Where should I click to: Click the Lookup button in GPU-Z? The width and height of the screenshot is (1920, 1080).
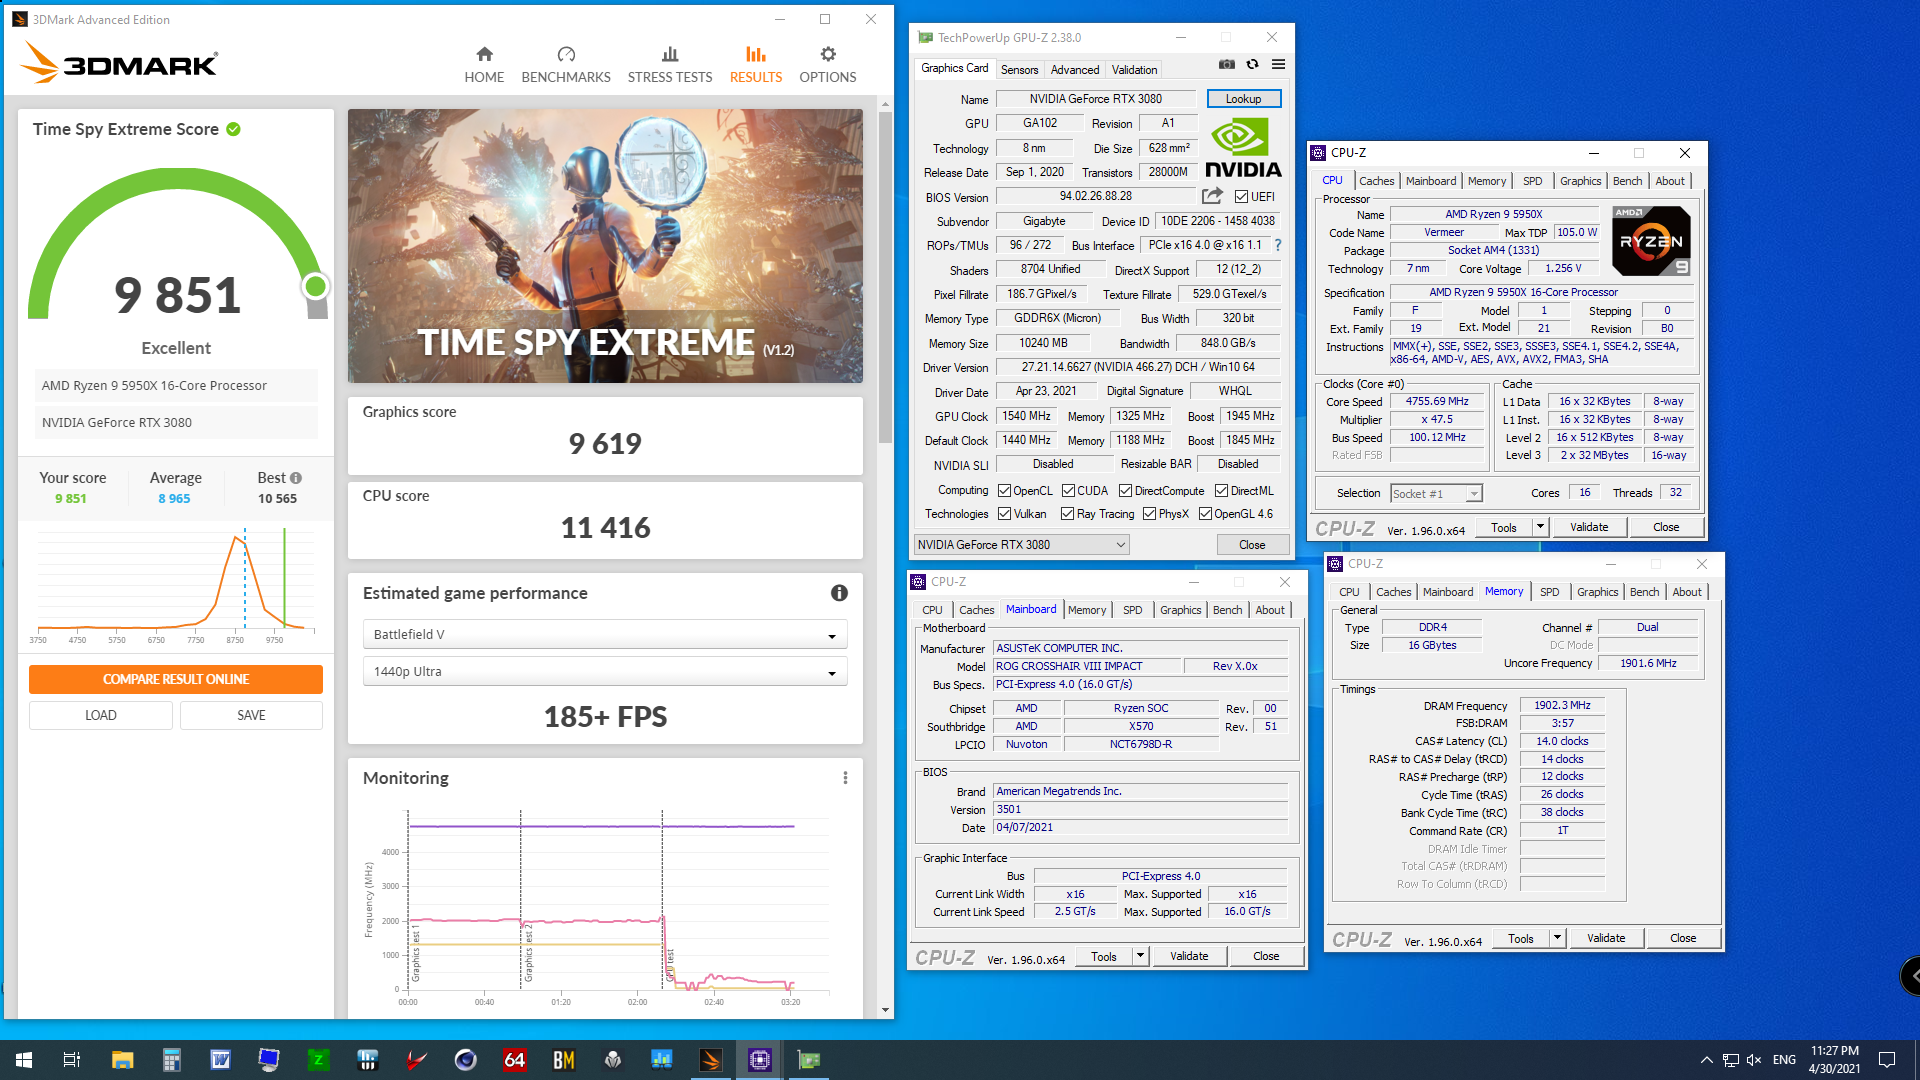tap(1243, 99)
